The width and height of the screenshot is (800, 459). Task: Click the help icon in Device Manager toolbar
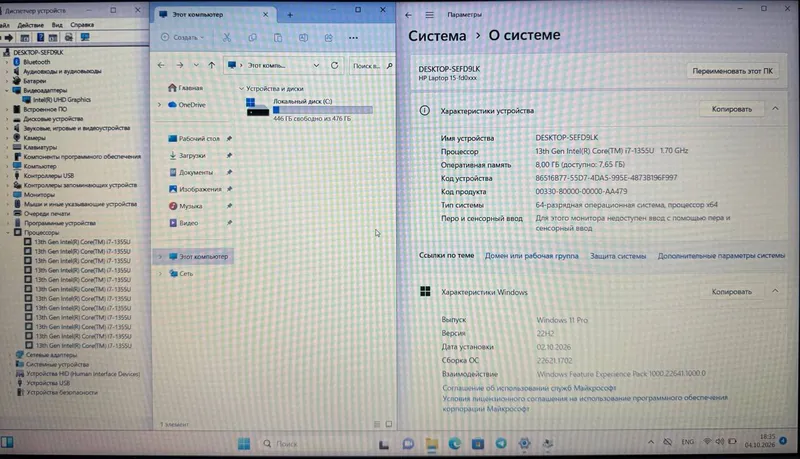point(40,37)
